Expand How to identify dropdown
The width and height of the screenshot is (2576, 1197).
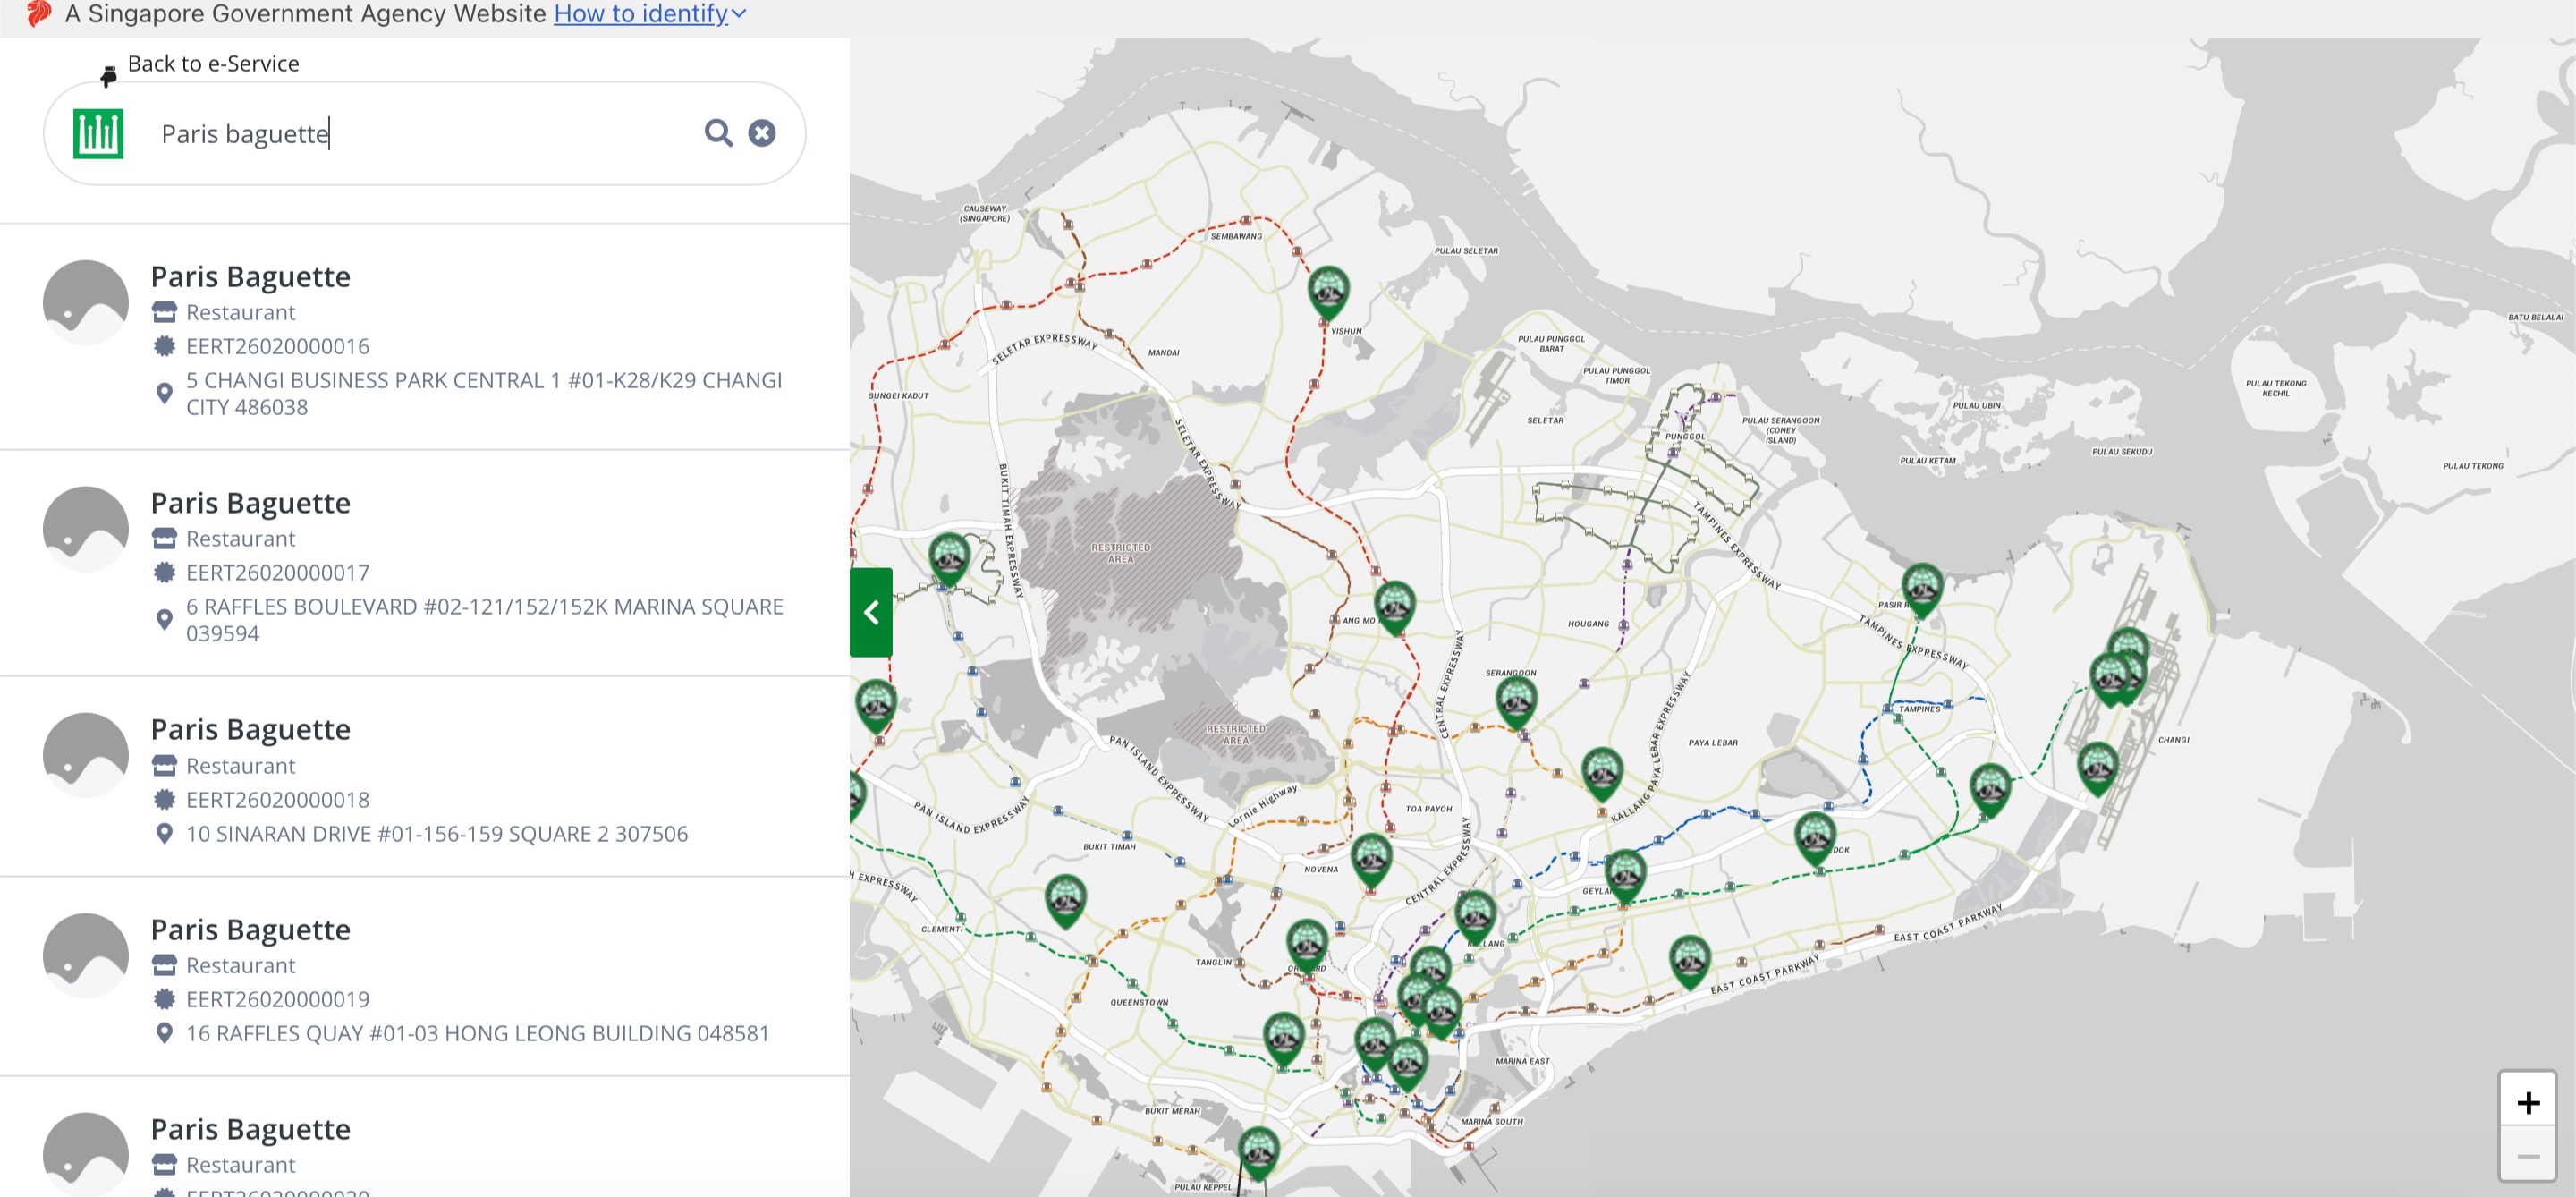(650, 14)
